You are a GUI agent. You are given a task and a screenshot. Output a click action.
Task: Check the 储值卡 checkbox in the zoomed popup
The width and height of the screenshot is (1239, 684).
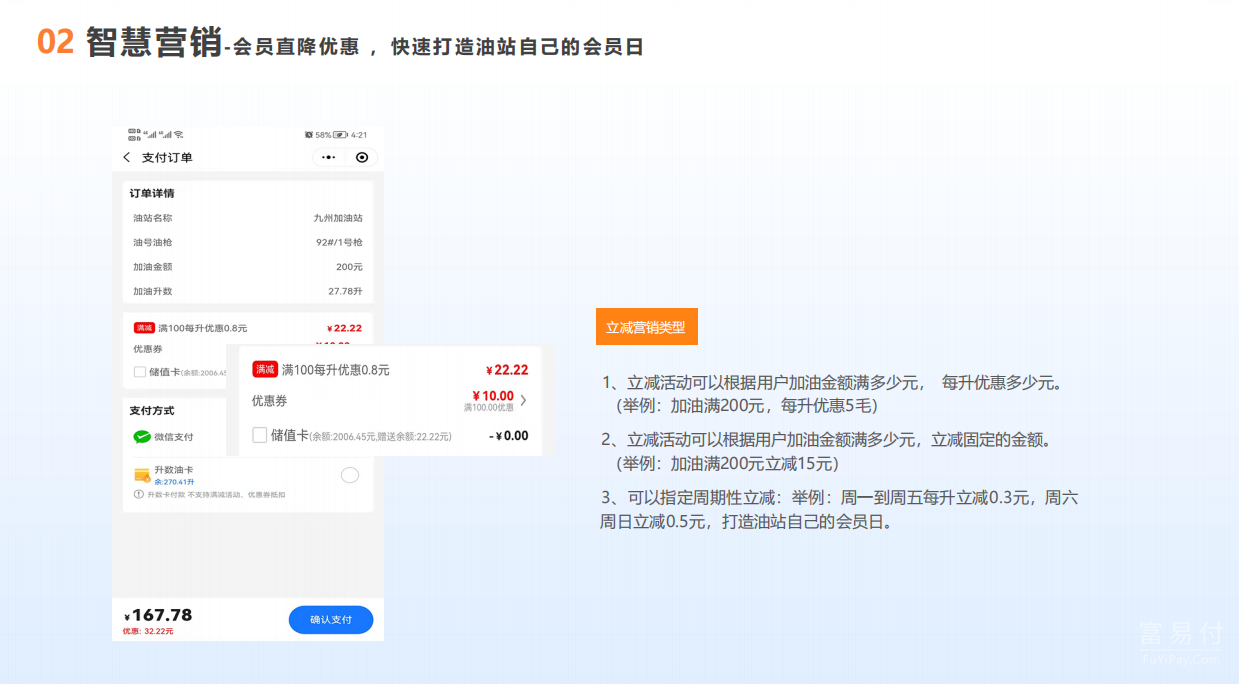pos(260,435)
